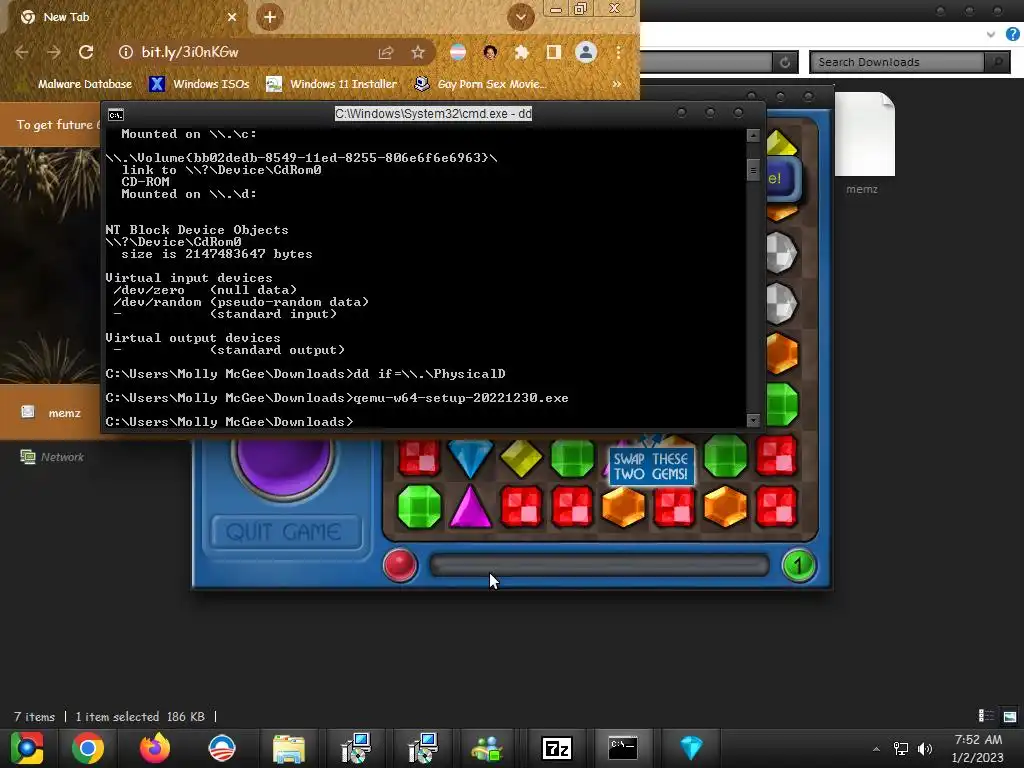
Task: Switch to the cmd taskbar icon
Action: (x=623, y=748)
